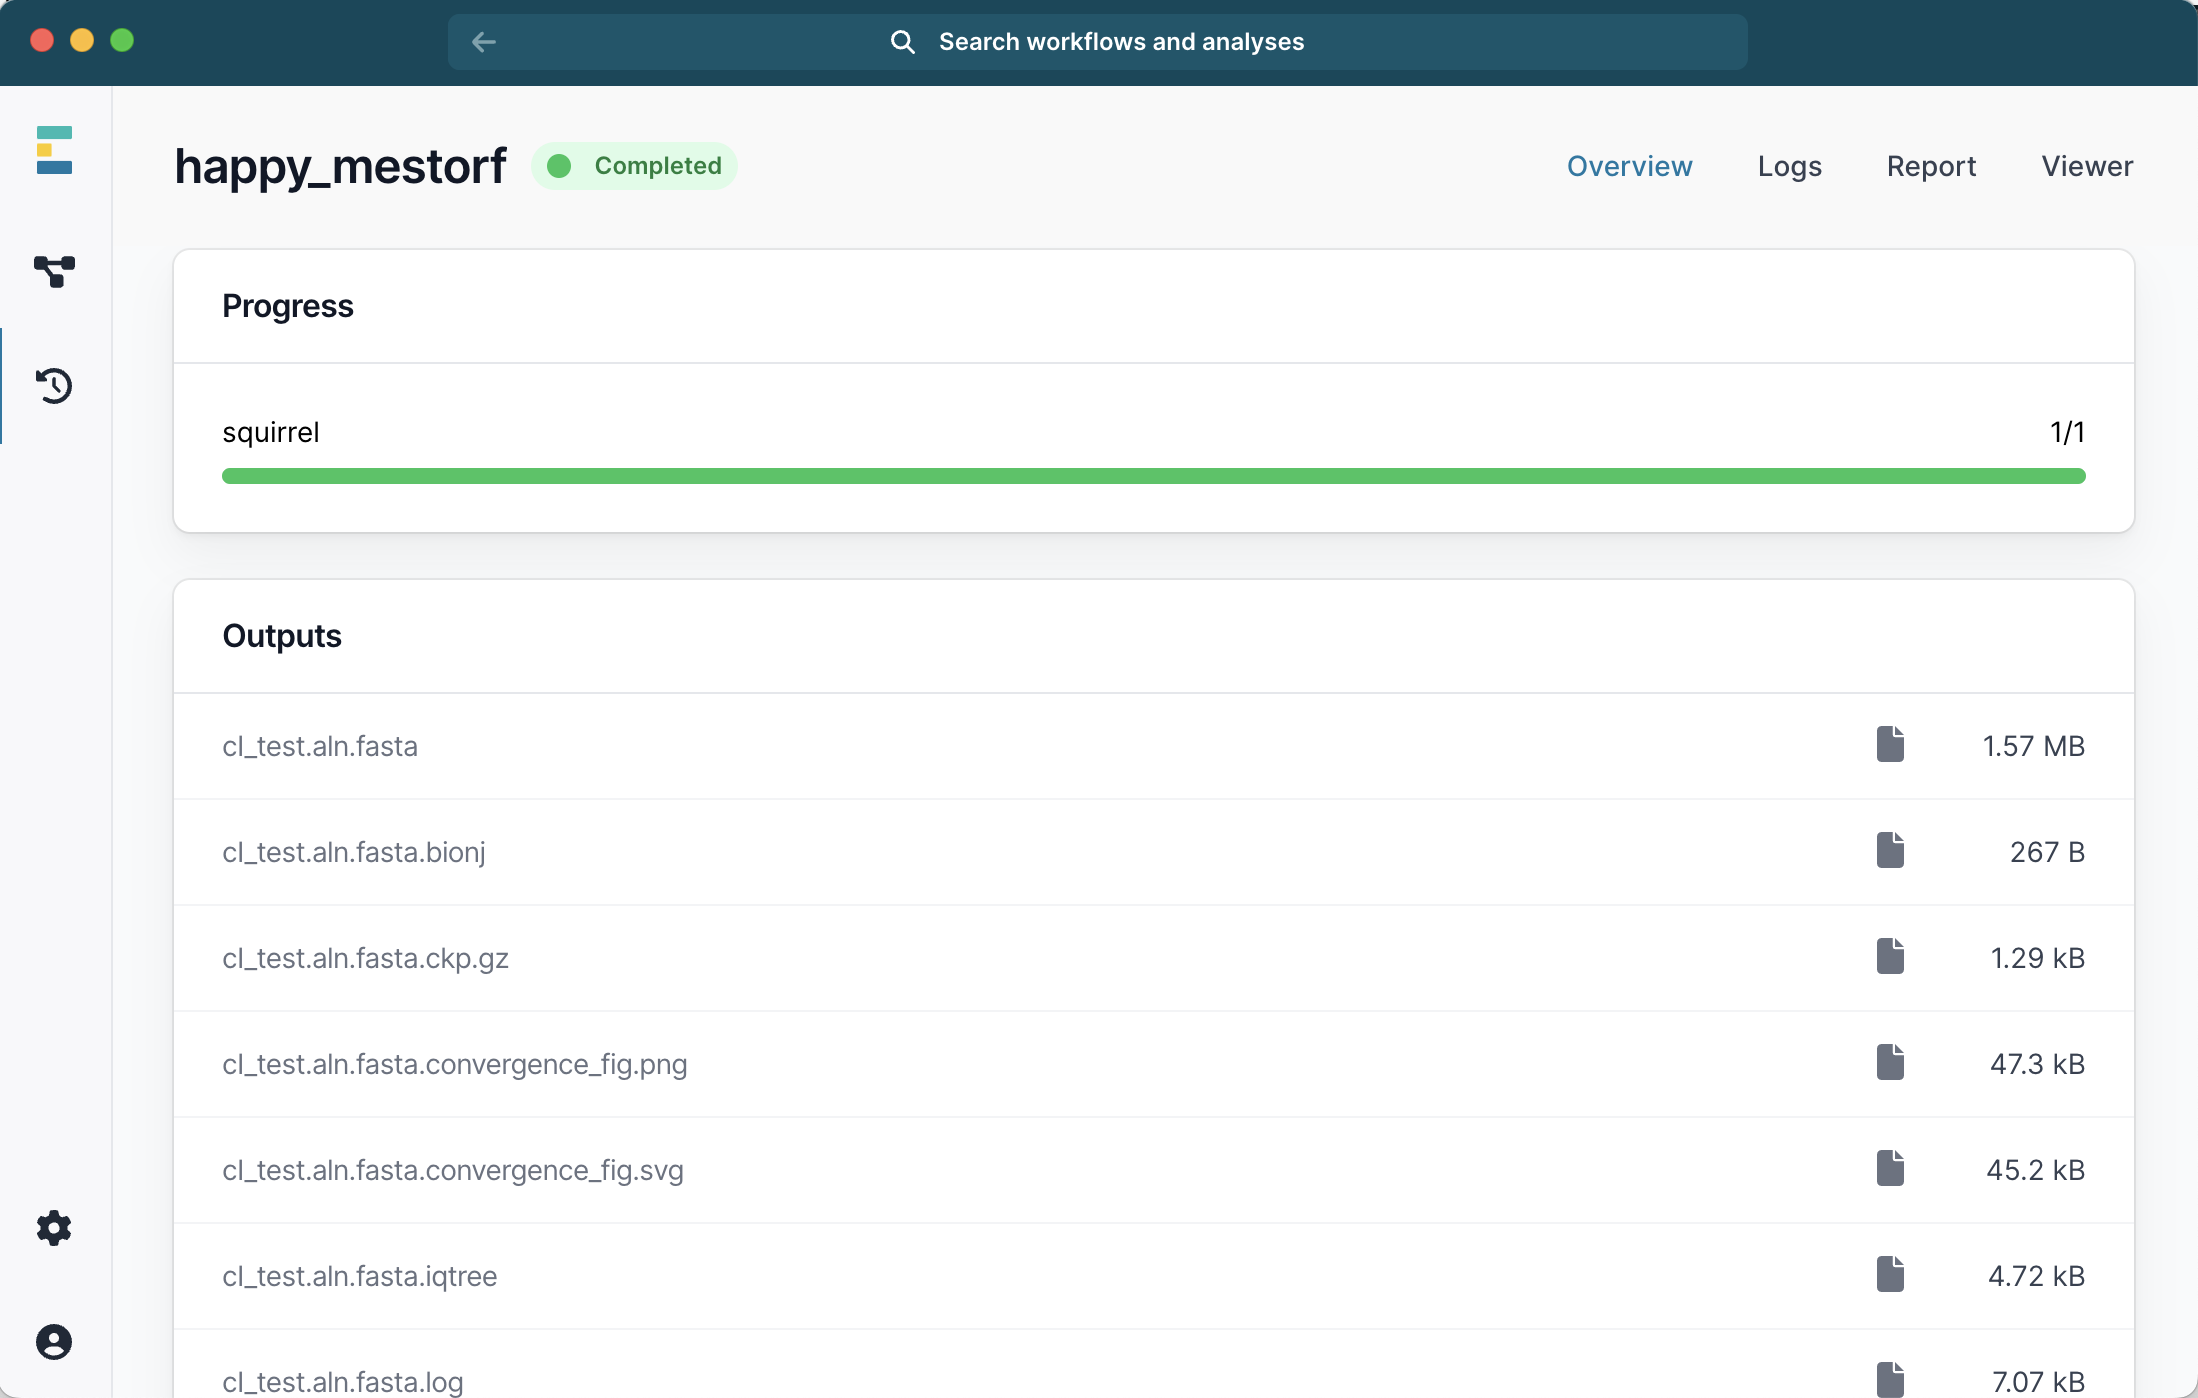Open the analysis history clock icon

54,386
